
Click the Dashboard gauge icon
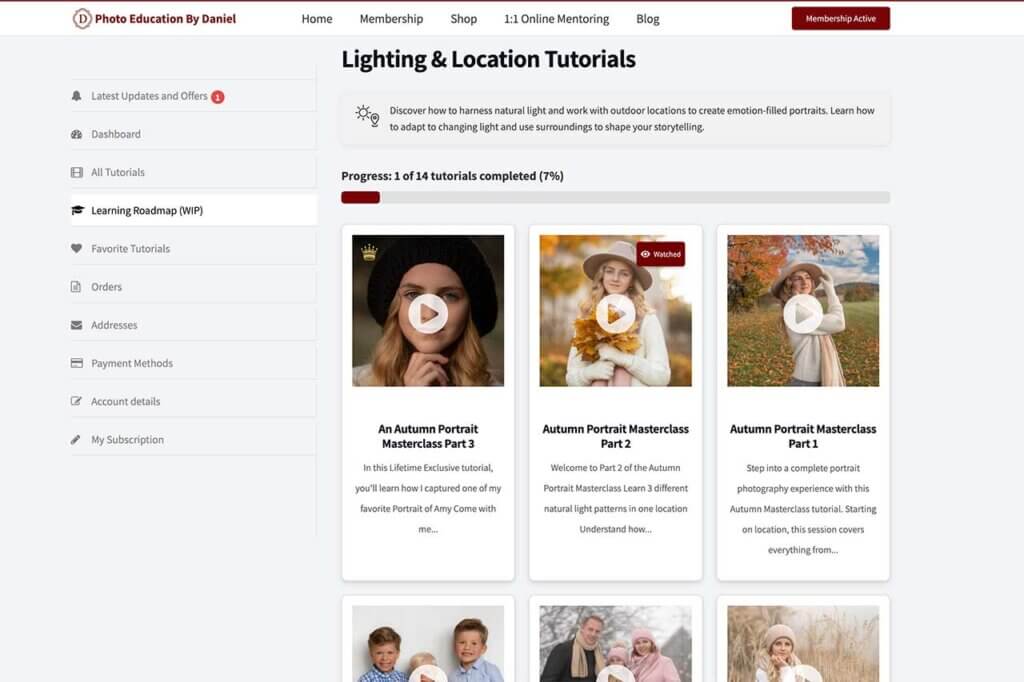click(76, 134)
